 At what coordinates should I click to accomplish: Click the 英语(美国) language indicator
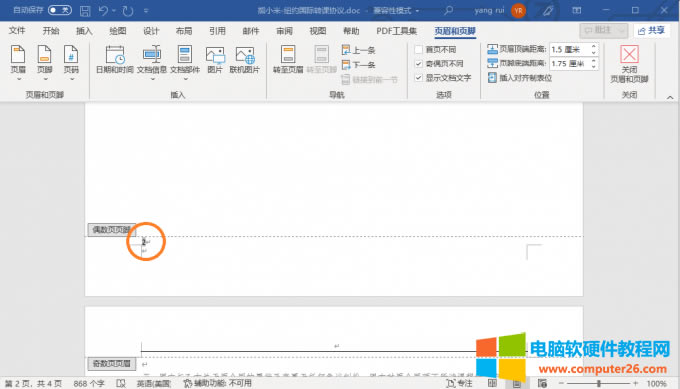pyautogui.click(x=154, y=383)
